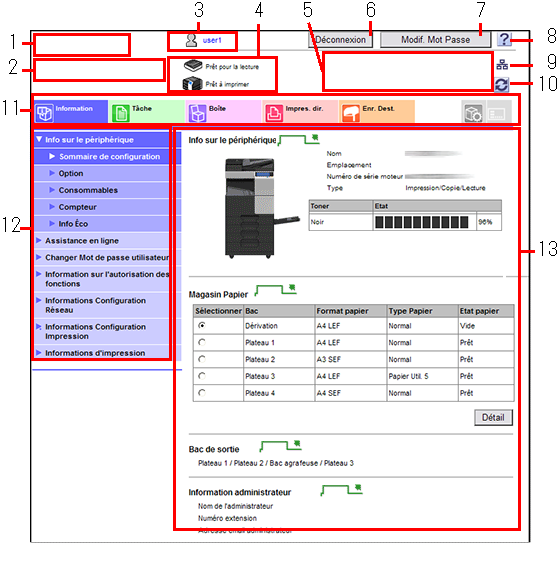
Task: Open help via the question mark icon
Action: 504,39
